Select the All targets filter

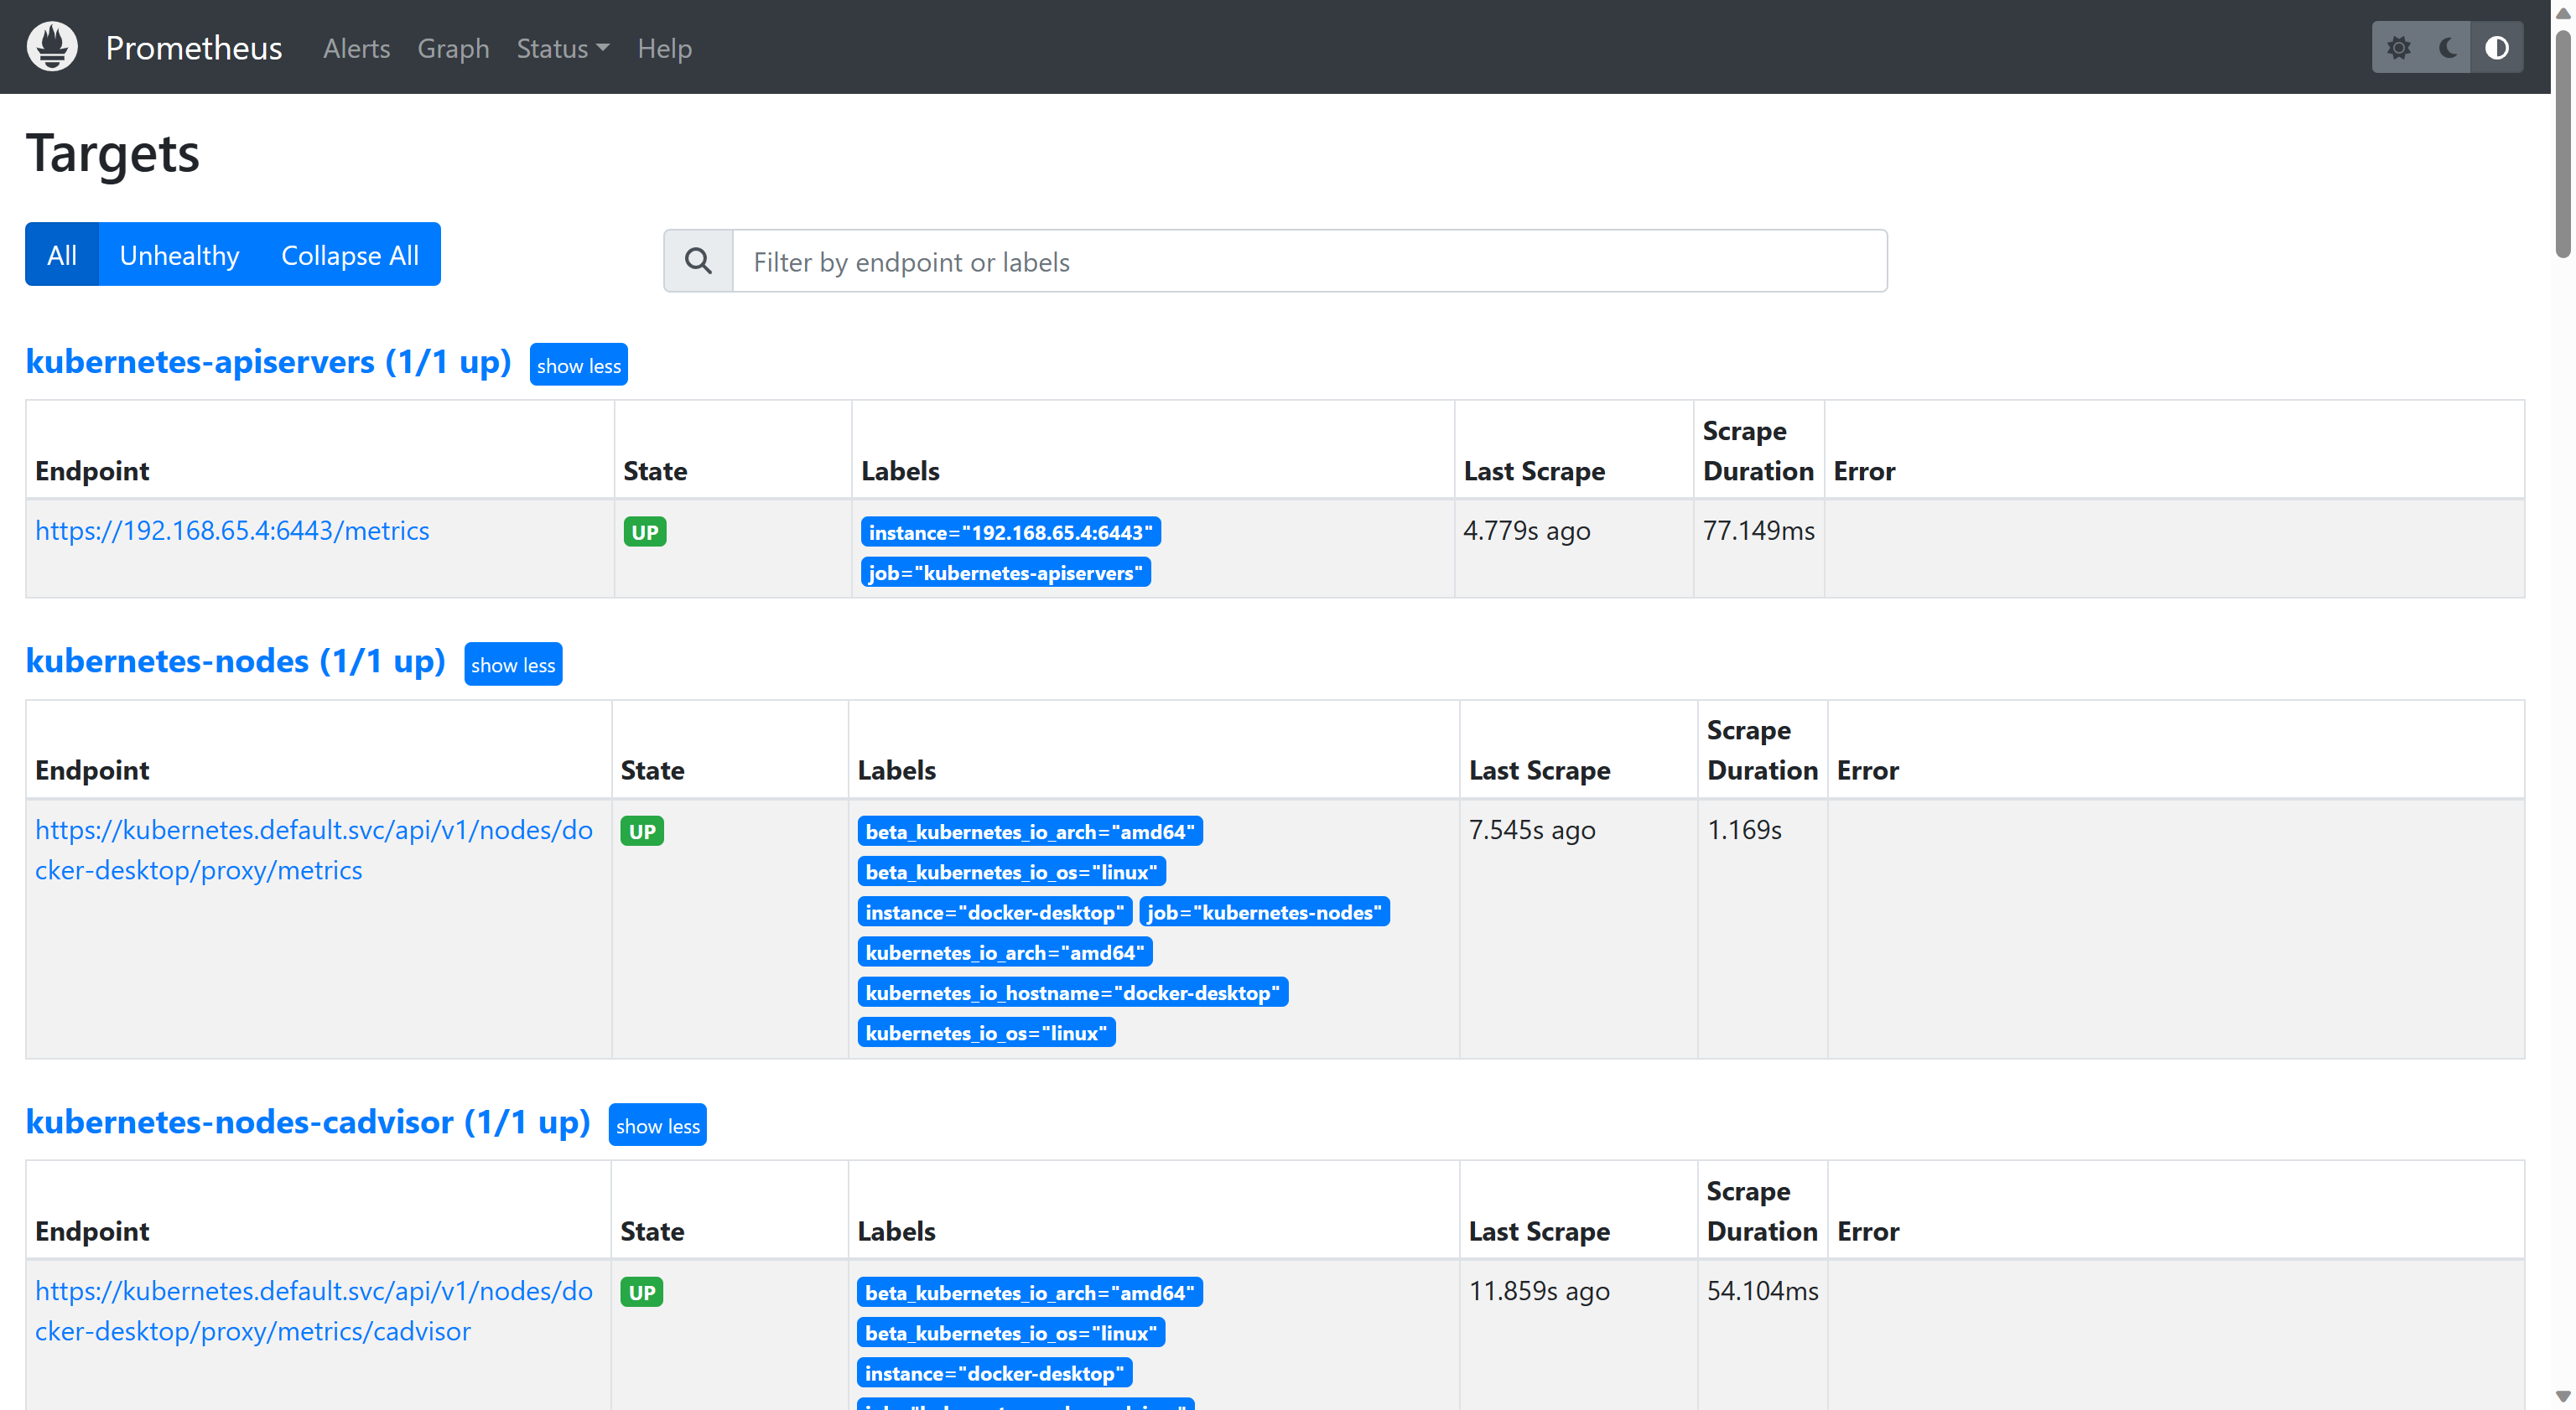tap(62, 254)
